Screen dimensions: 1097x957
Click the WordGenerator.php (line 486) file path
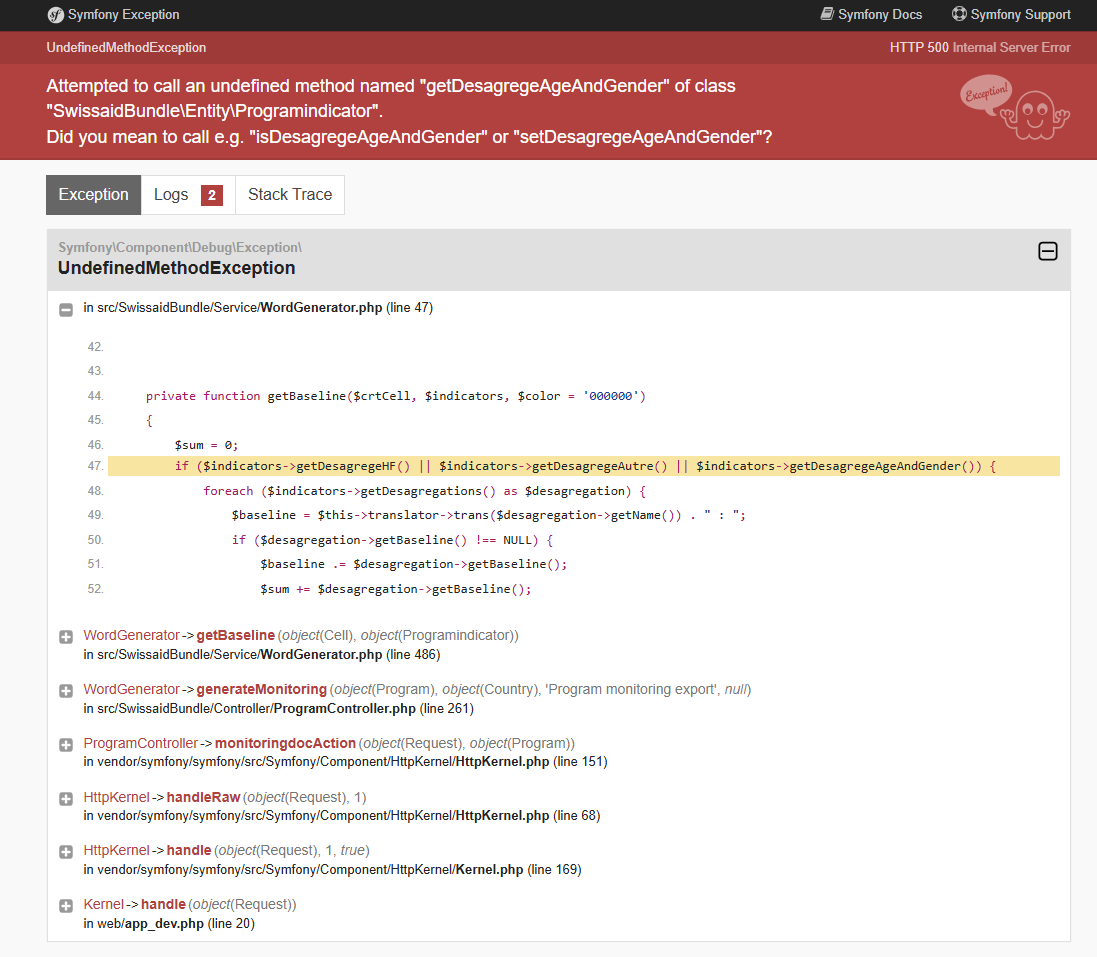click(x=262, y=655)
